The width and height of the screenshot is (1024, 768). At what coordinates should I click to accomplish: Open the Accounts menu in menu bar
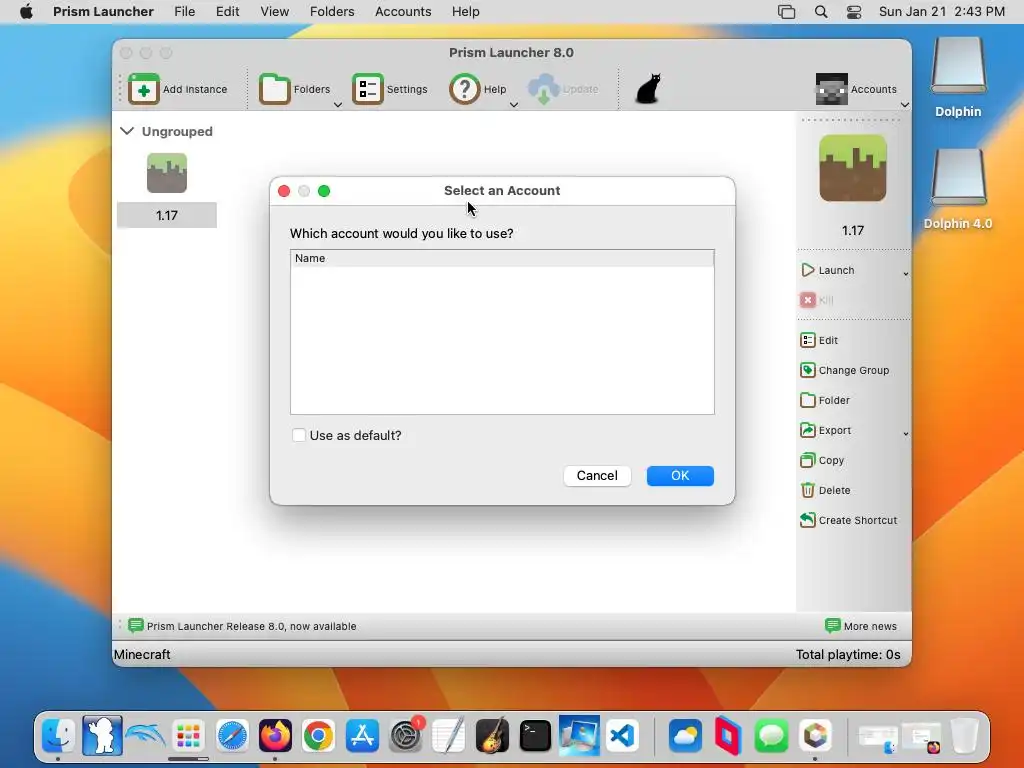(x=403, y=12)
